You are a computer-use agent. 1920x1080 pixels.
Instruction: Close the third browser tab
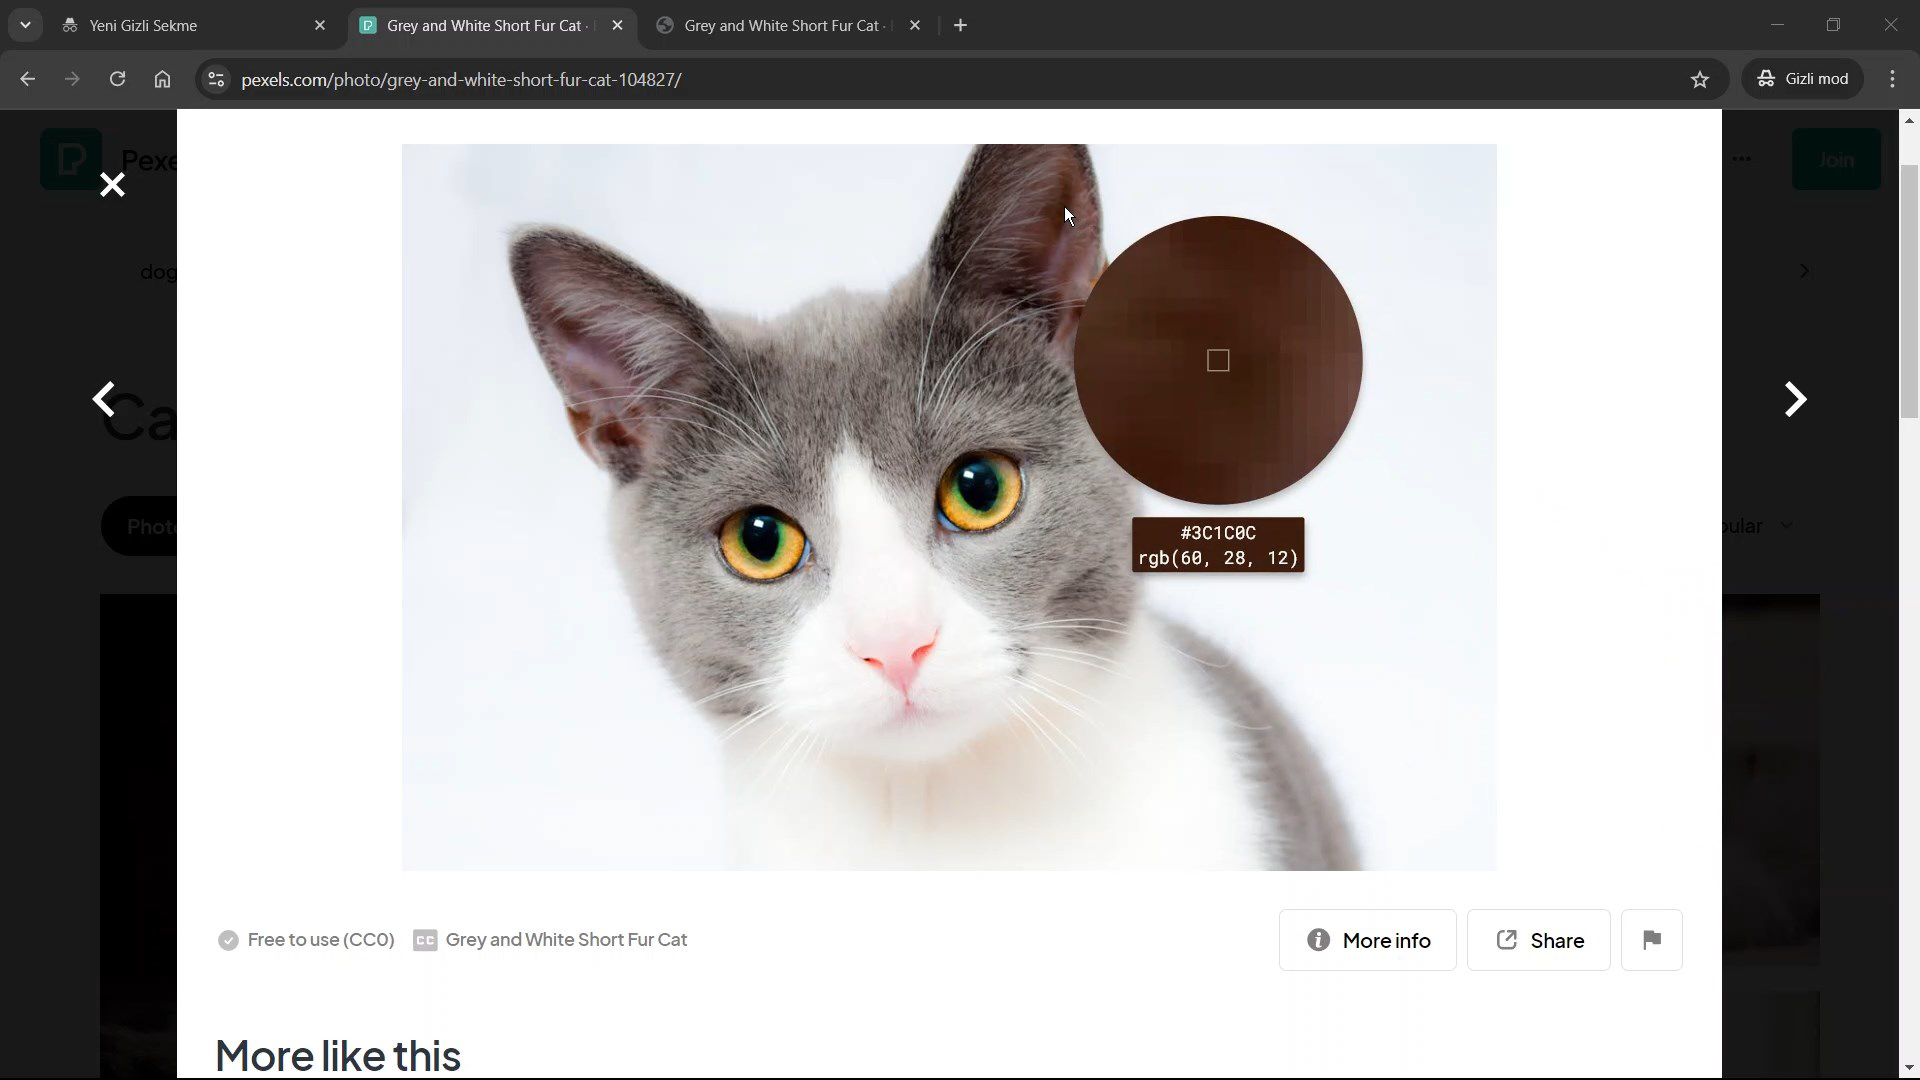[914, 26]
